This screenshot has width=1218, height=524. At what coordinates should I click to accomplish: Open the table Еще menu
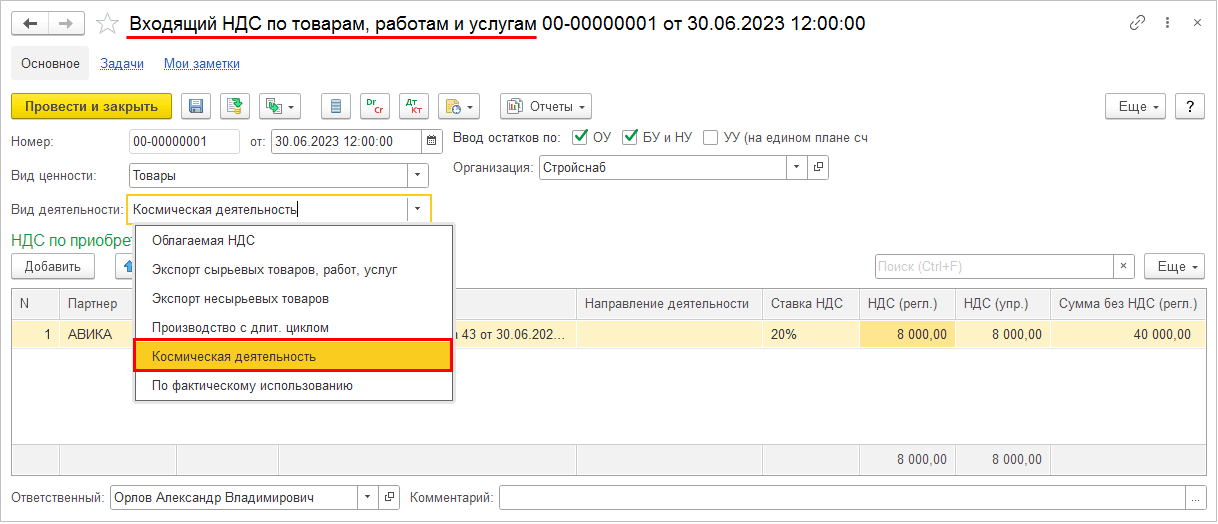1174,266
